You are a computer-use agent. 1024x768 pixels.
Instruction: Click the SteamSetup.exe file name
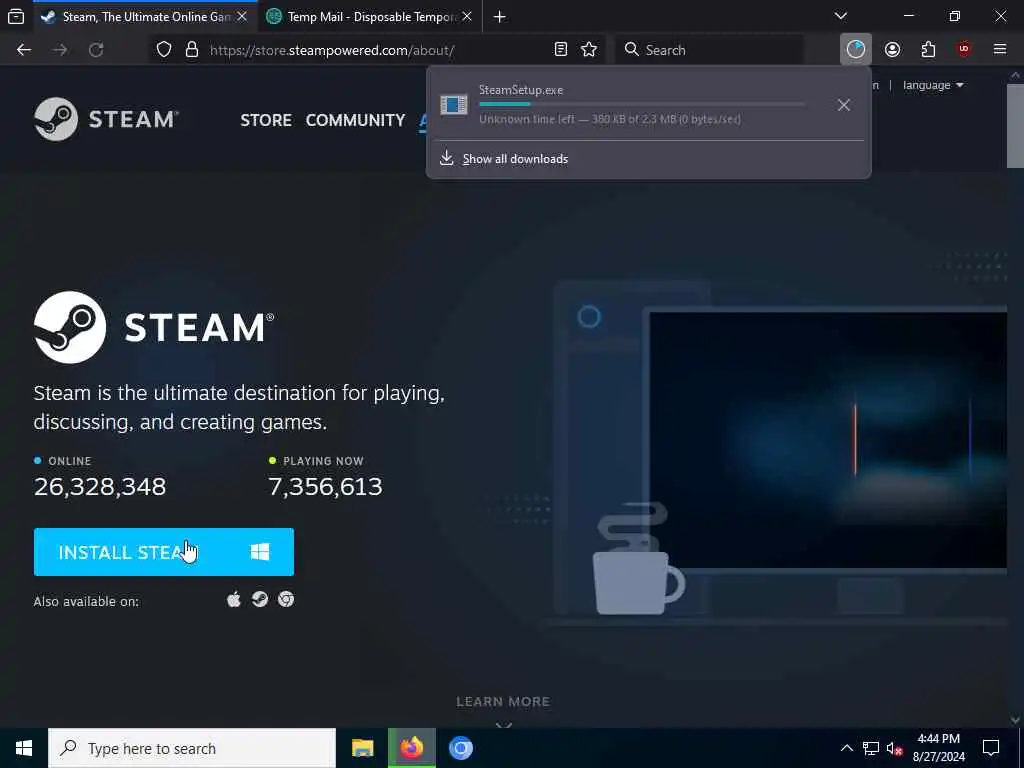521,90
